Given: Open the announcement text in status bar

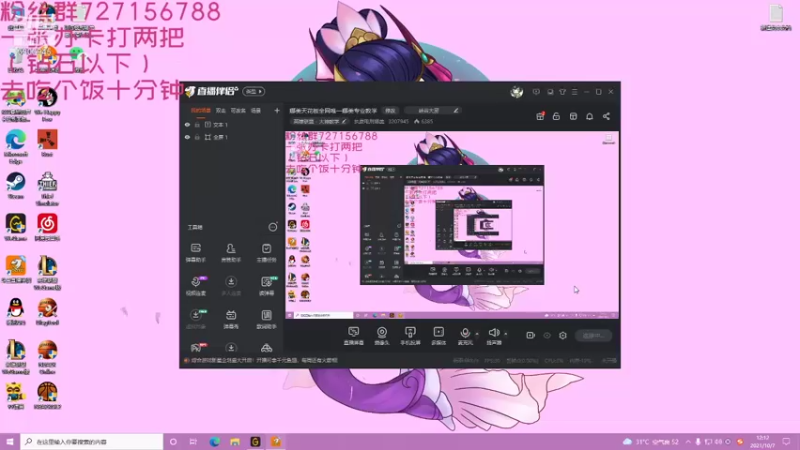Looking at the screenshot, I should [x=264, y=360].
